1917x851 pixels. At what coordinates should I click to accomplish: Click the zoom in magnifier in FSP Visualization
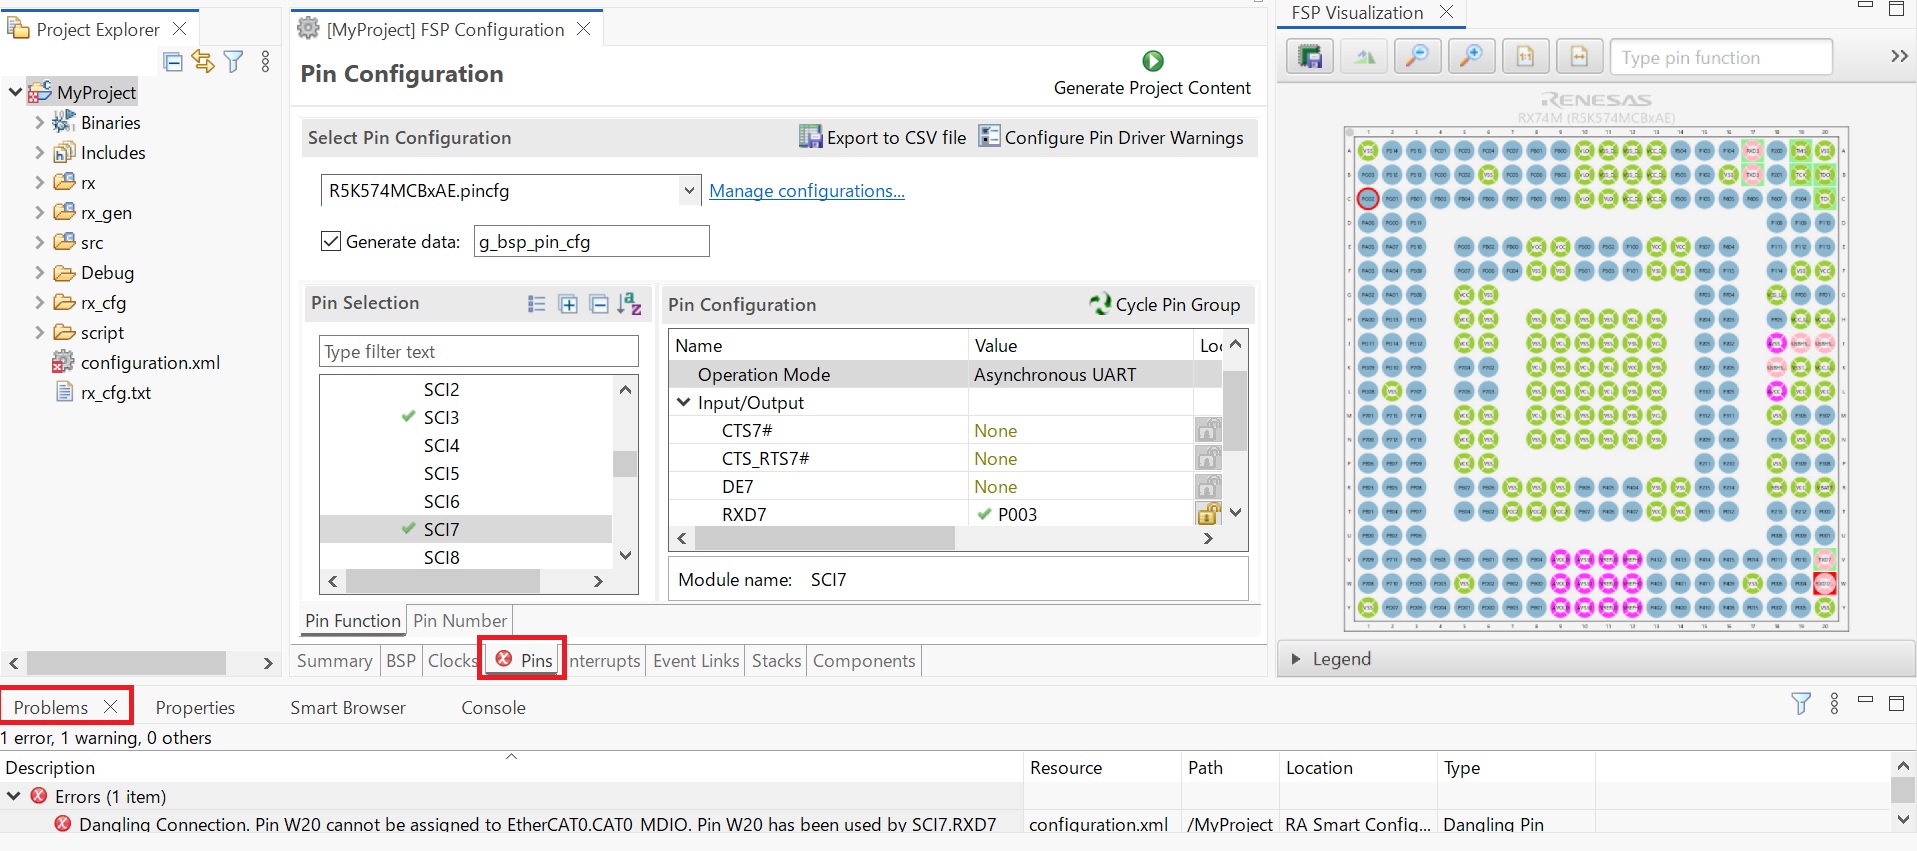click(x=1470, y=57)
